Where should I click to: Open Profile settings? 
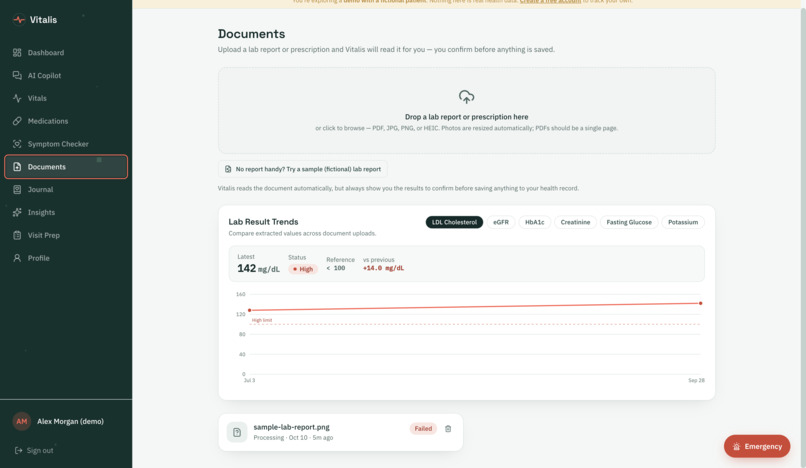click(66, 258)
